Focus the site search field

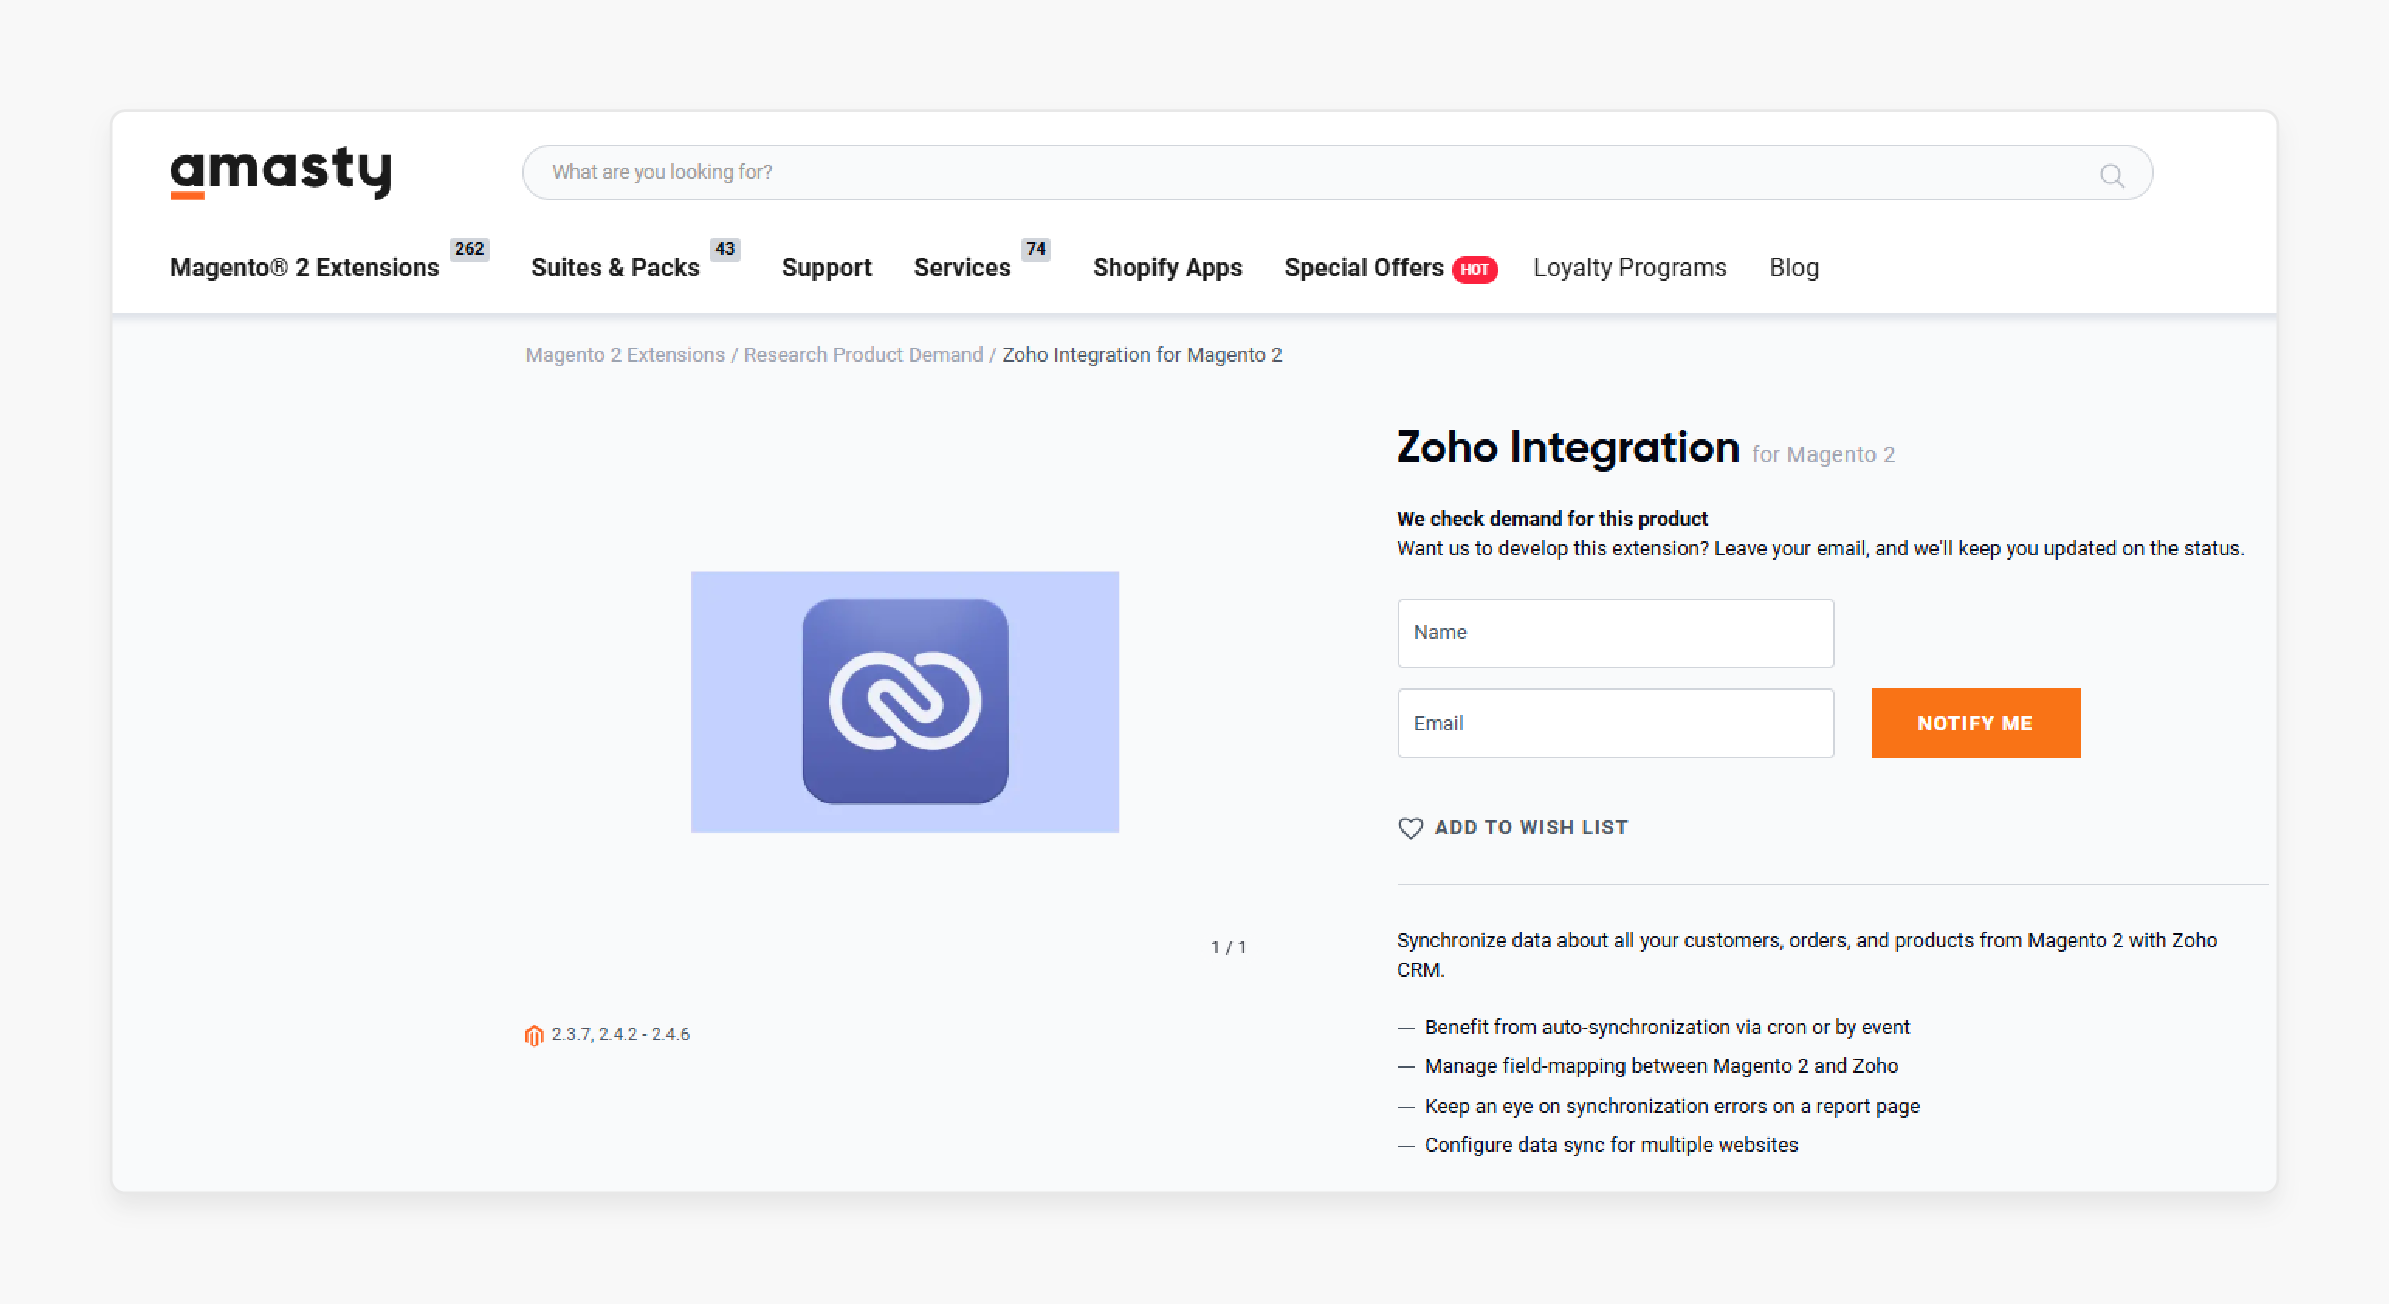point(1337,172)
